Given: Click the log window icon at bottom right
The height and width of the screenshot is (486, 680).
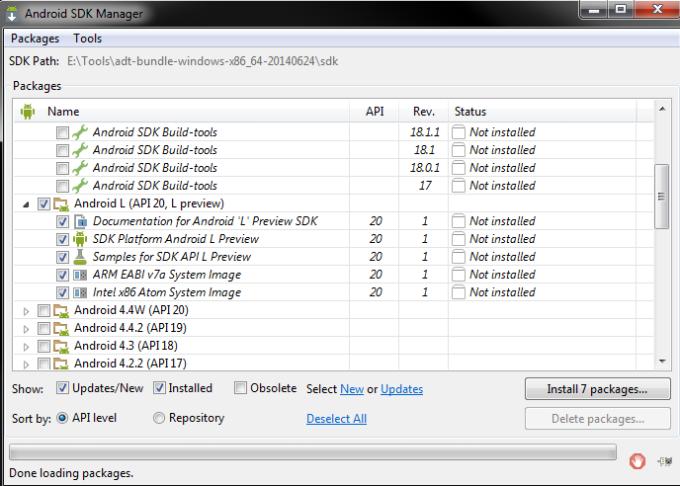Looking at the screenshot, I should click(665, 461).
